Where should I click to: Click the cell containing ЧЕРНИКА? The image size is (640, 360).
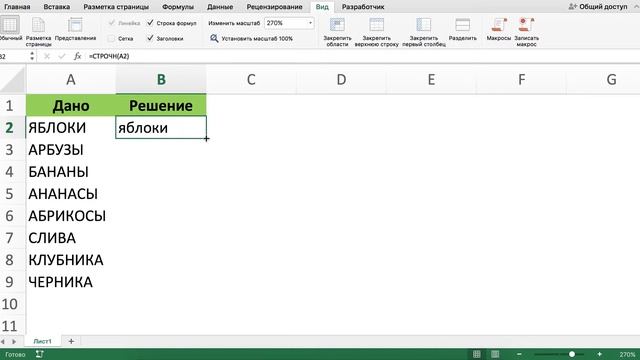[x=71, y=282]
